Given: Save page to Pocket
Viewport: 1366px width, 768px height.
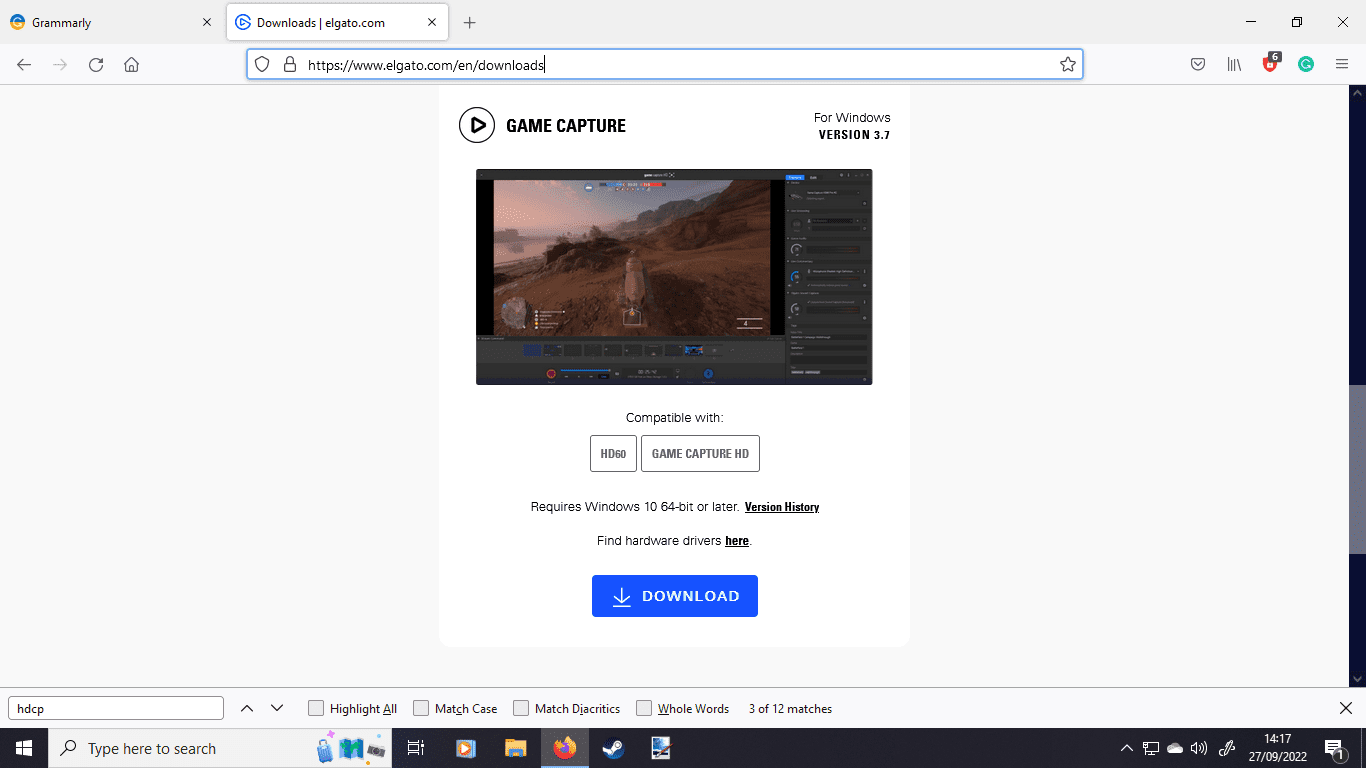Looking at the screenshot, I should tap(1198, 64).
